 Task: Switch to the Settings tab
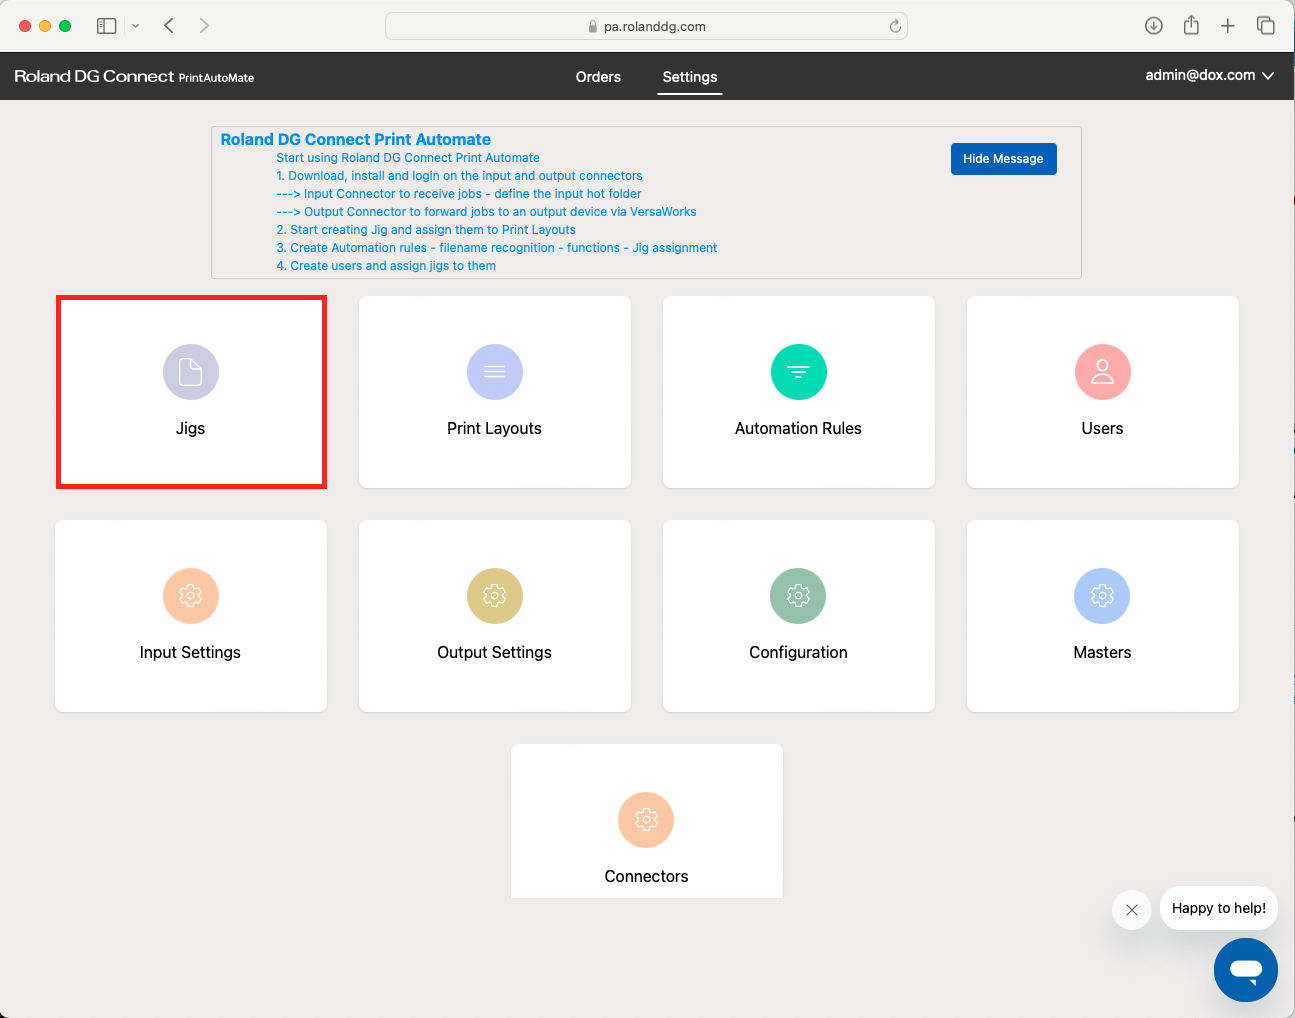click(x=690, y=77)
